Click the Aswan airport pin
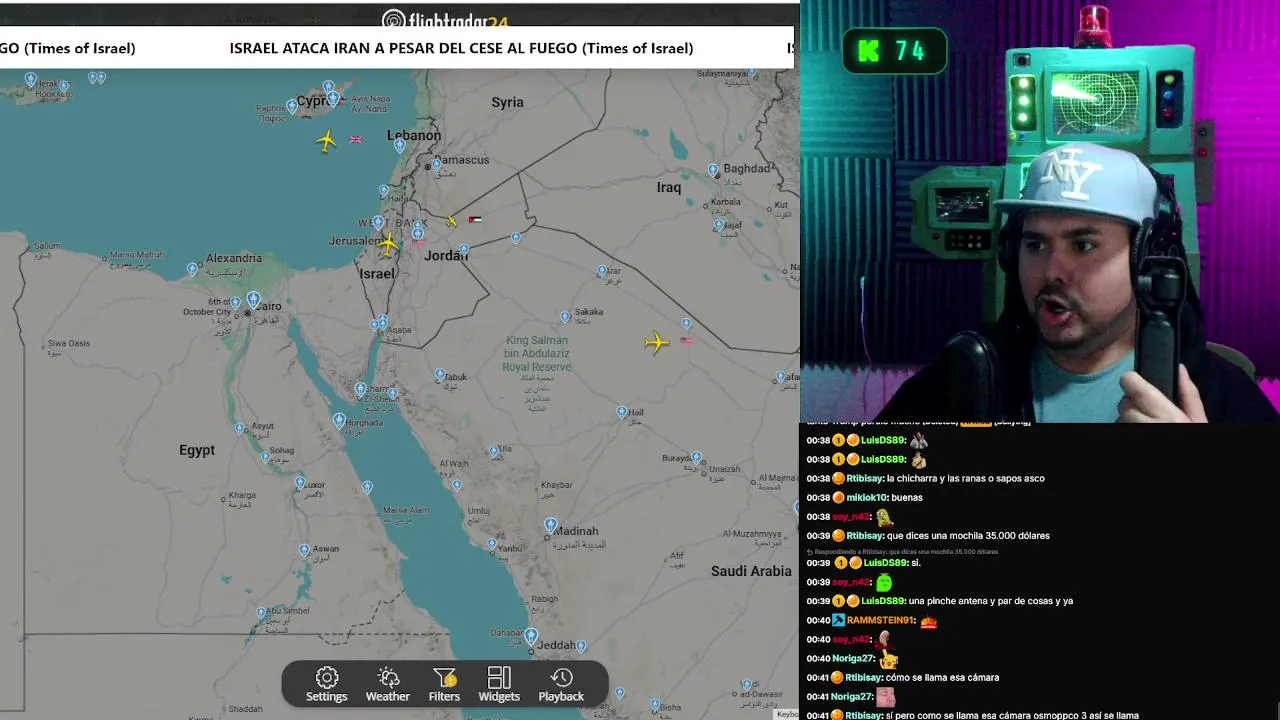The image size is (1280, 720). (x=304, y=550)
